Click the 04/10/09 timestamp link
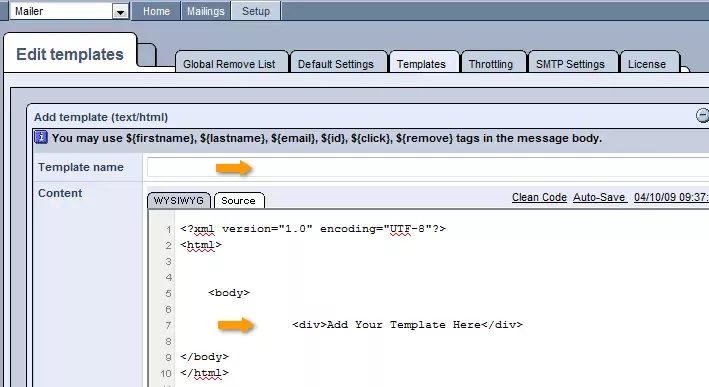Viewport: 709px width, 387px height. pyautogui.click(x=671, y=198)
